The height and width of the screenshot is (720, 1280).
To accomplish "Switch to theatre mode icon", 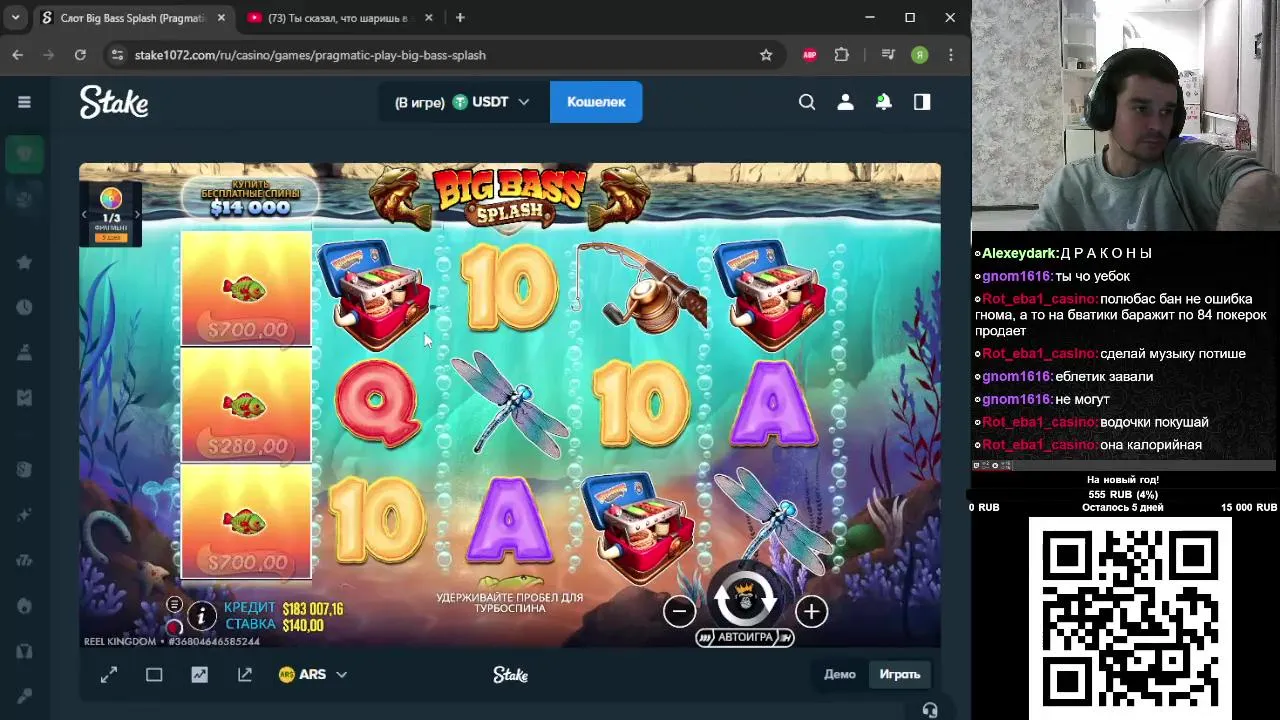I will [154, 675].
